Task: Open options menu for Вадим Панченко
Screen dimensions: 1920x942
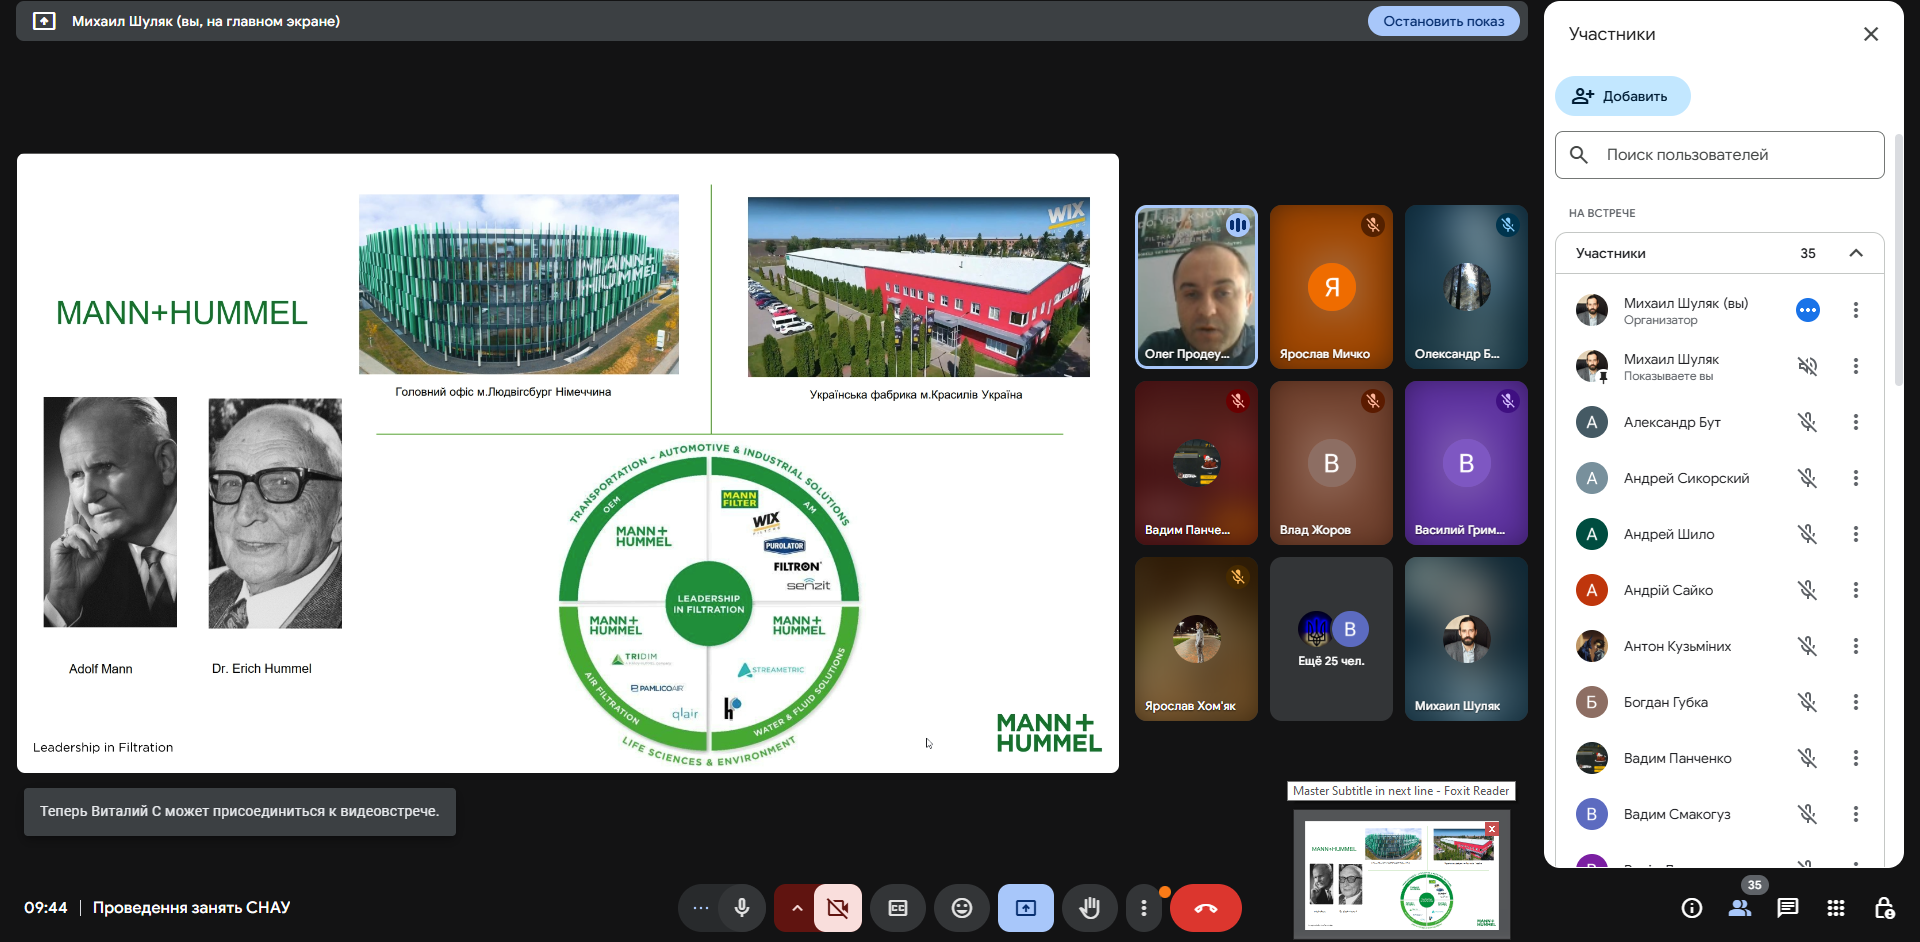Action: pyautogui.click(x=1856, y=758)
